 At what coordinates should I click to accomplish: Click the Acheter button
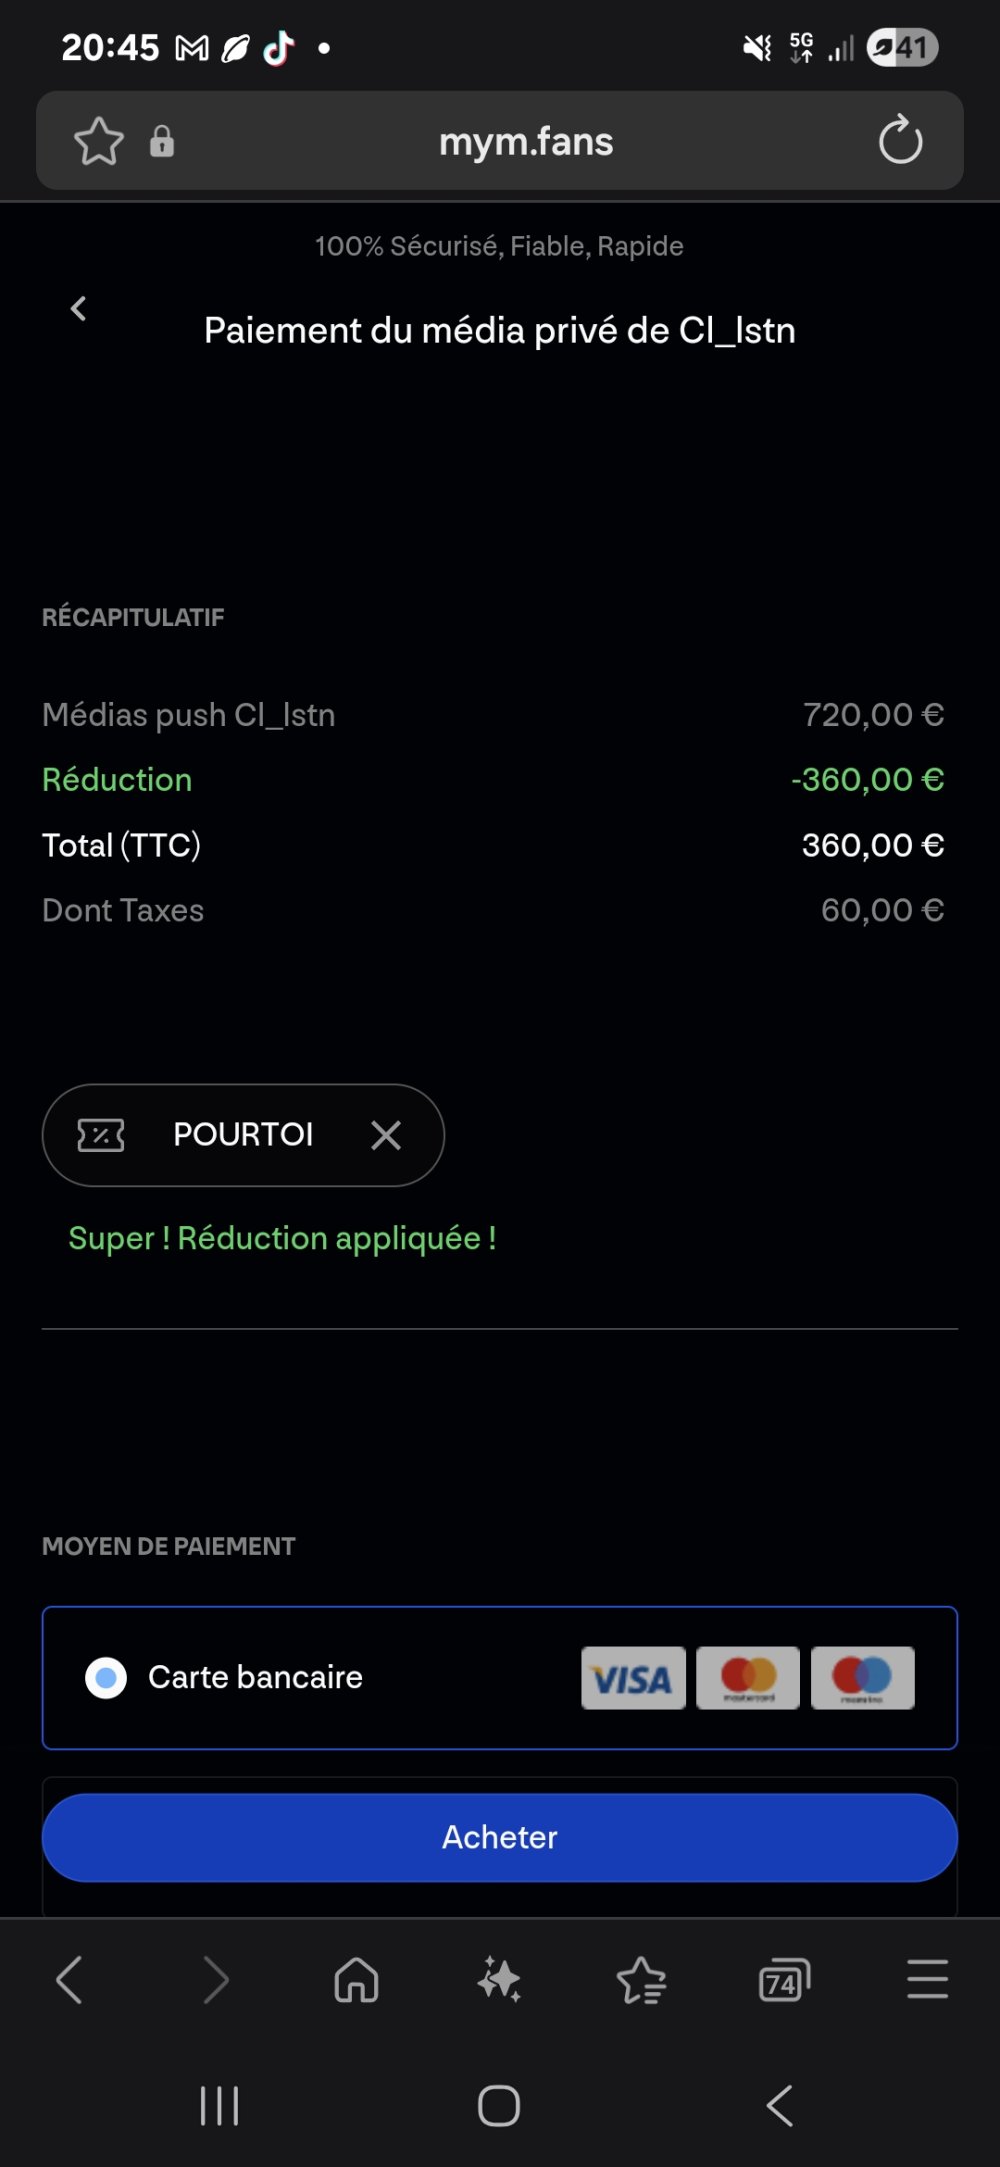click(500, 1837)
